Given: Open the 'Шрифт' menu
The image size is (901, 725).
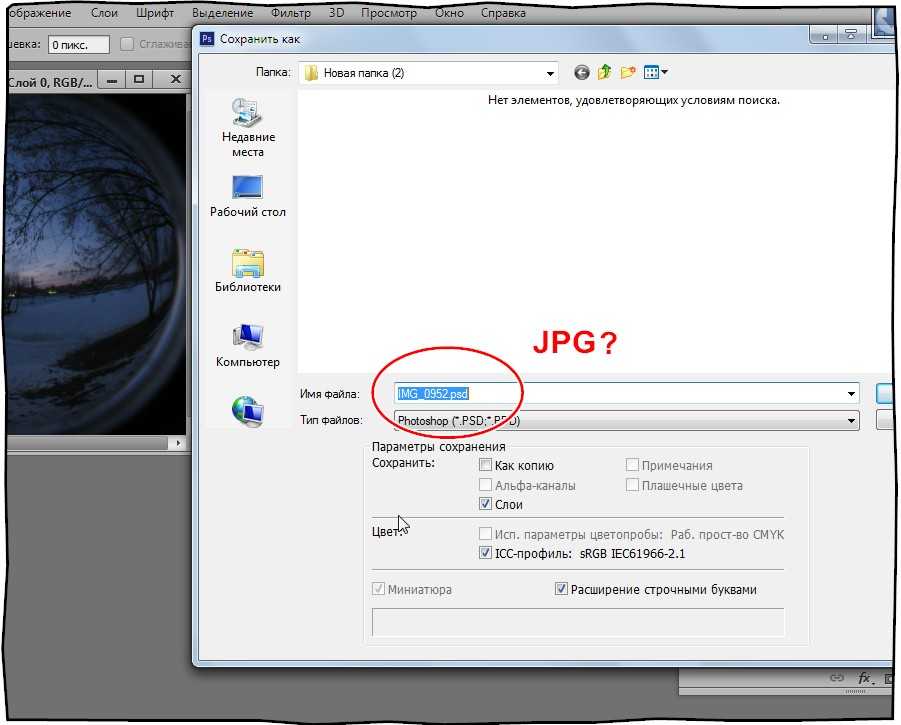Looking at the screenshot, I should point(155,13).
